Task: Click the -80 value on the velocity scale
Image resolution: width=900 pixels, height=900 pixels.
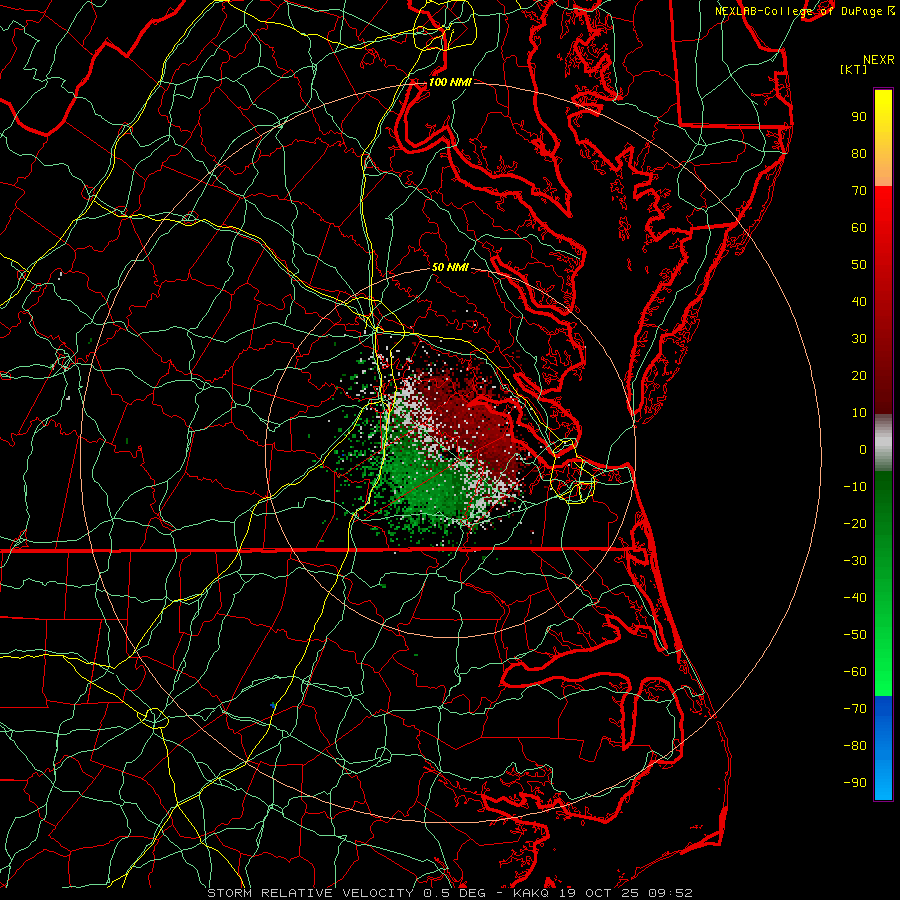Action: click(855, 746)
